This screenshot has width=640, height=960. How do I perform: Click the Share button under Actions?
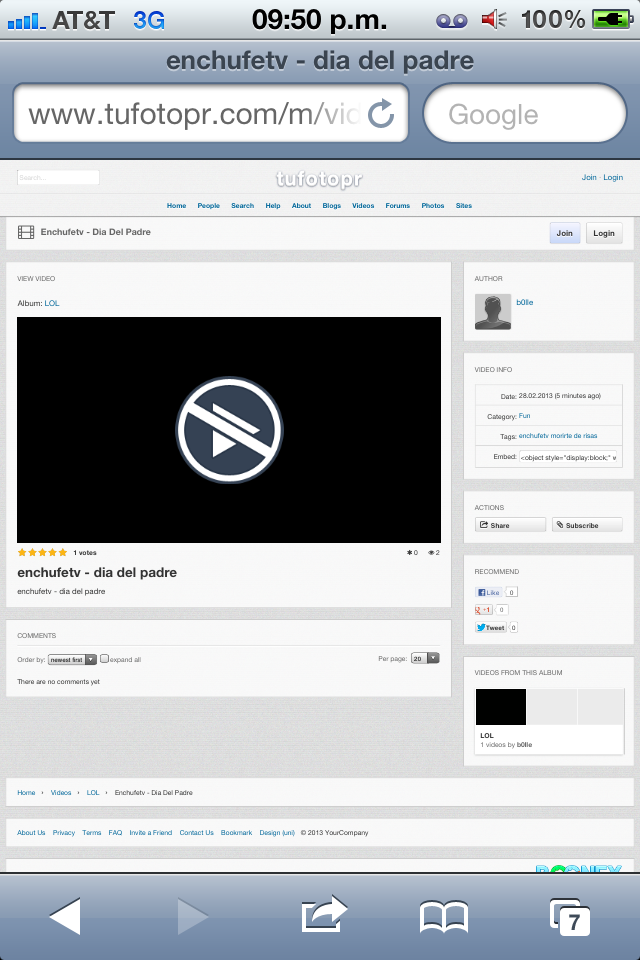[510, 525]
